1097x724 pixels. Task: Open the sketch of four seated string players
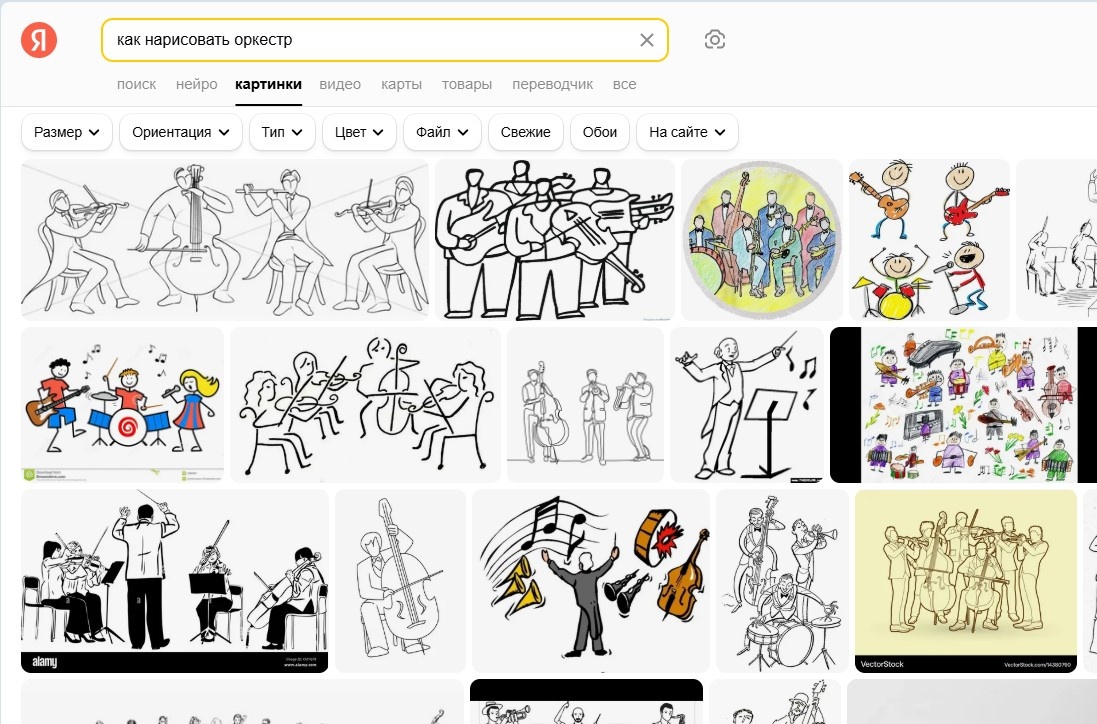coord(225,240)
